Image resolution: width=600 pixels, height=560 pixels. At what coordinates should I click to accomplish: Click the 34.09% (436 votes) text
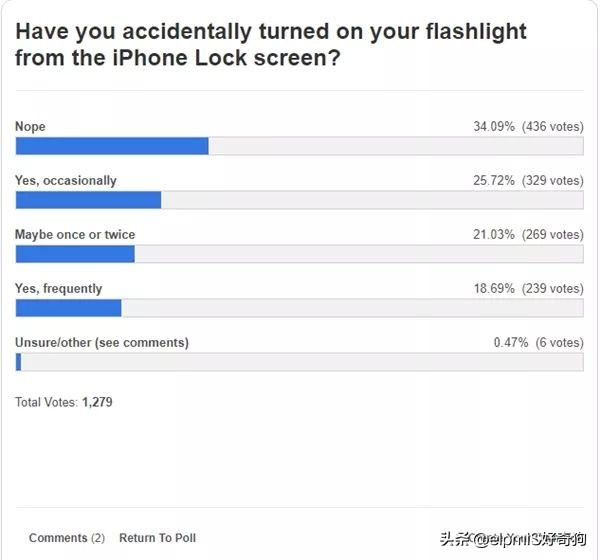527,127
